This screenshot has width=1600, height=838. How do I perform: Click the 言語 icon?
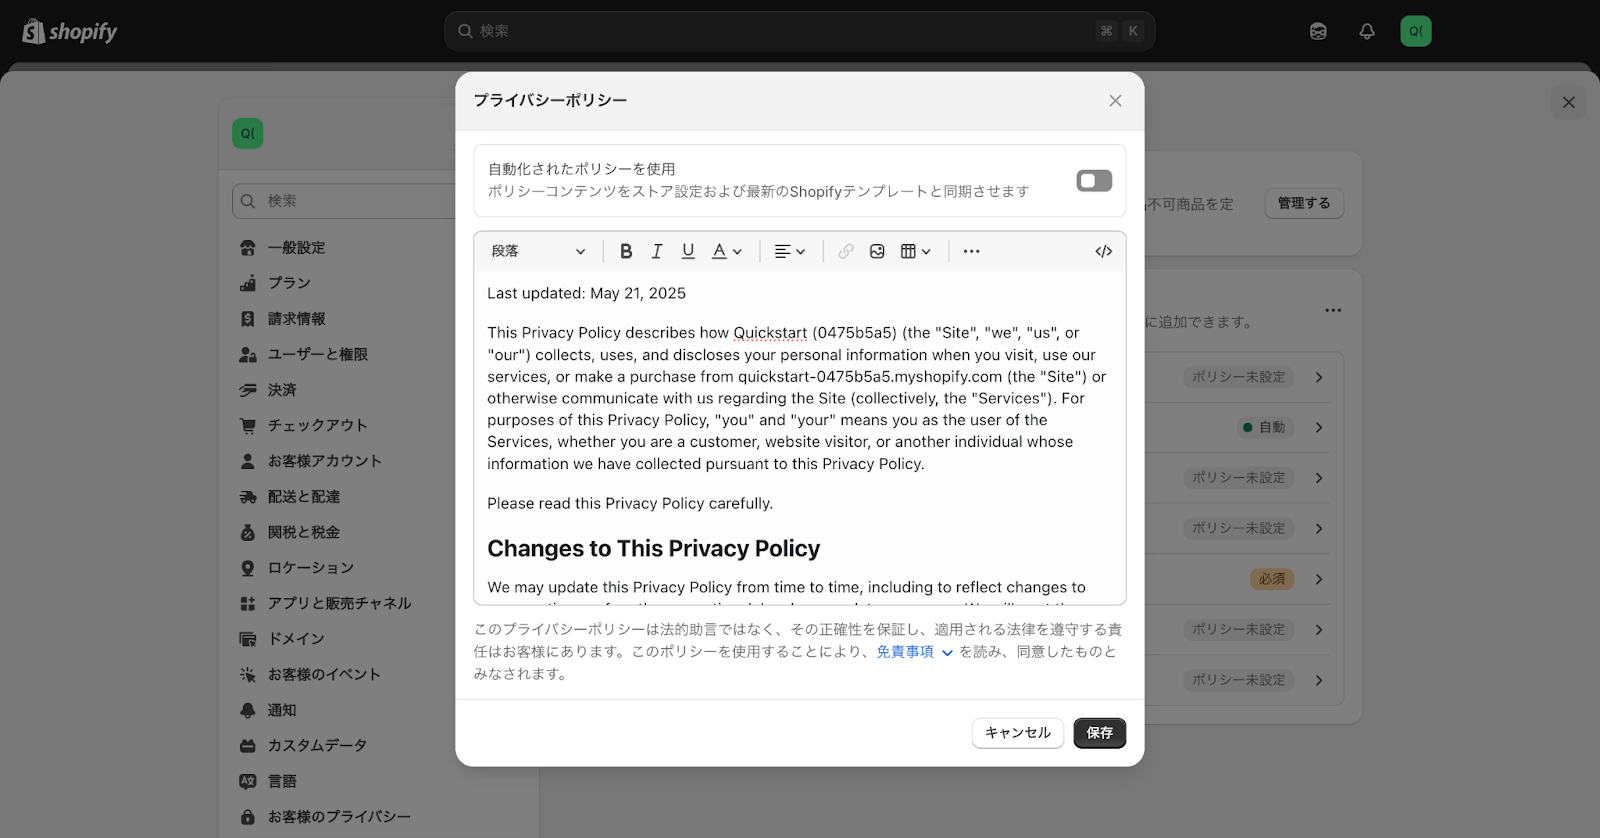click(x=248, y=781)
